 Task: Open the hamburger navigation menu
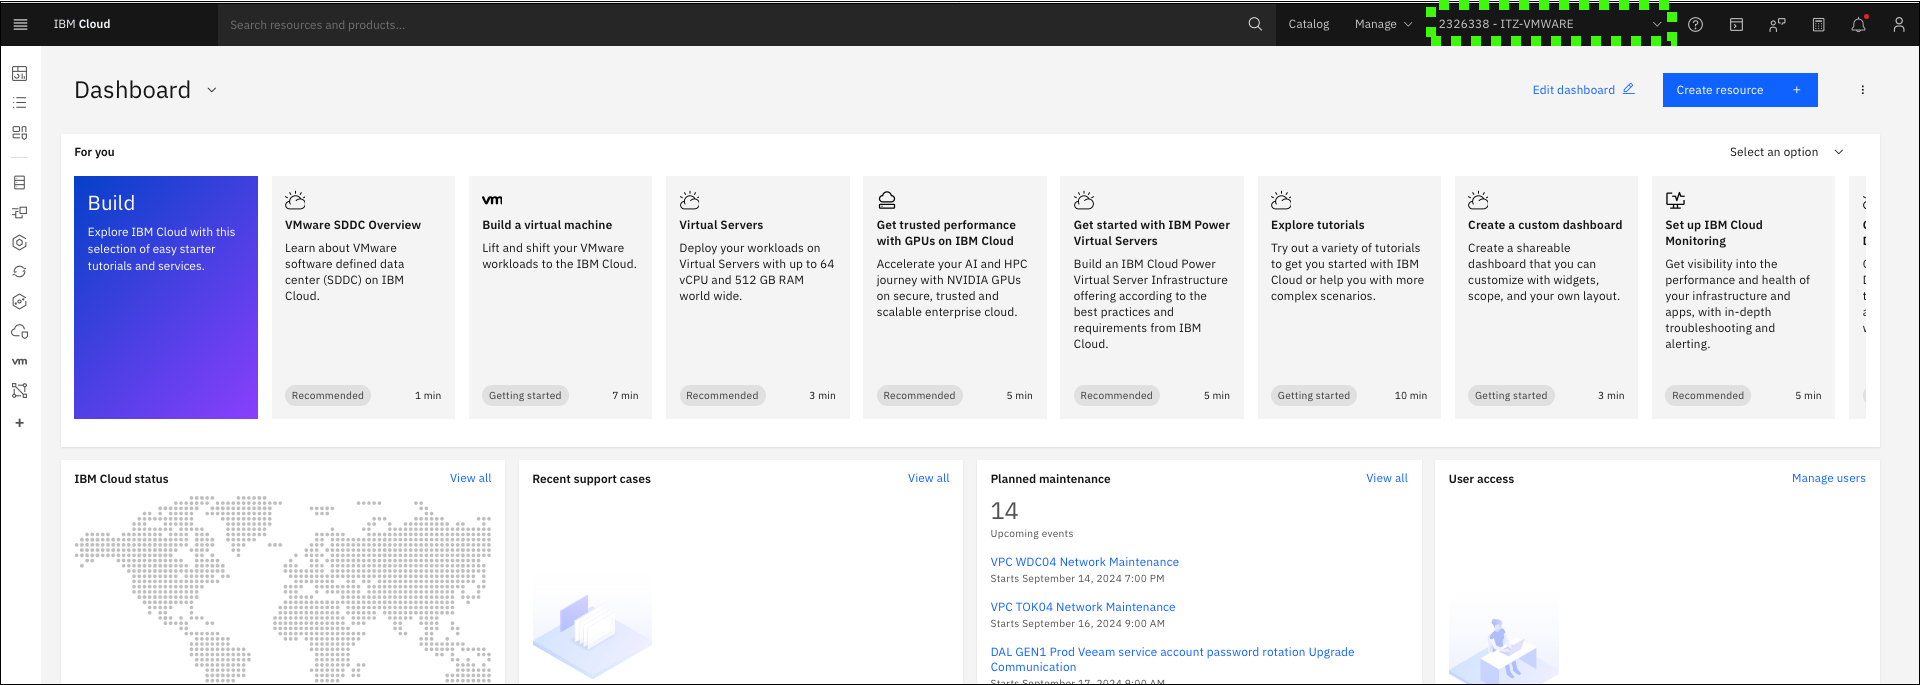click(20, 24)
